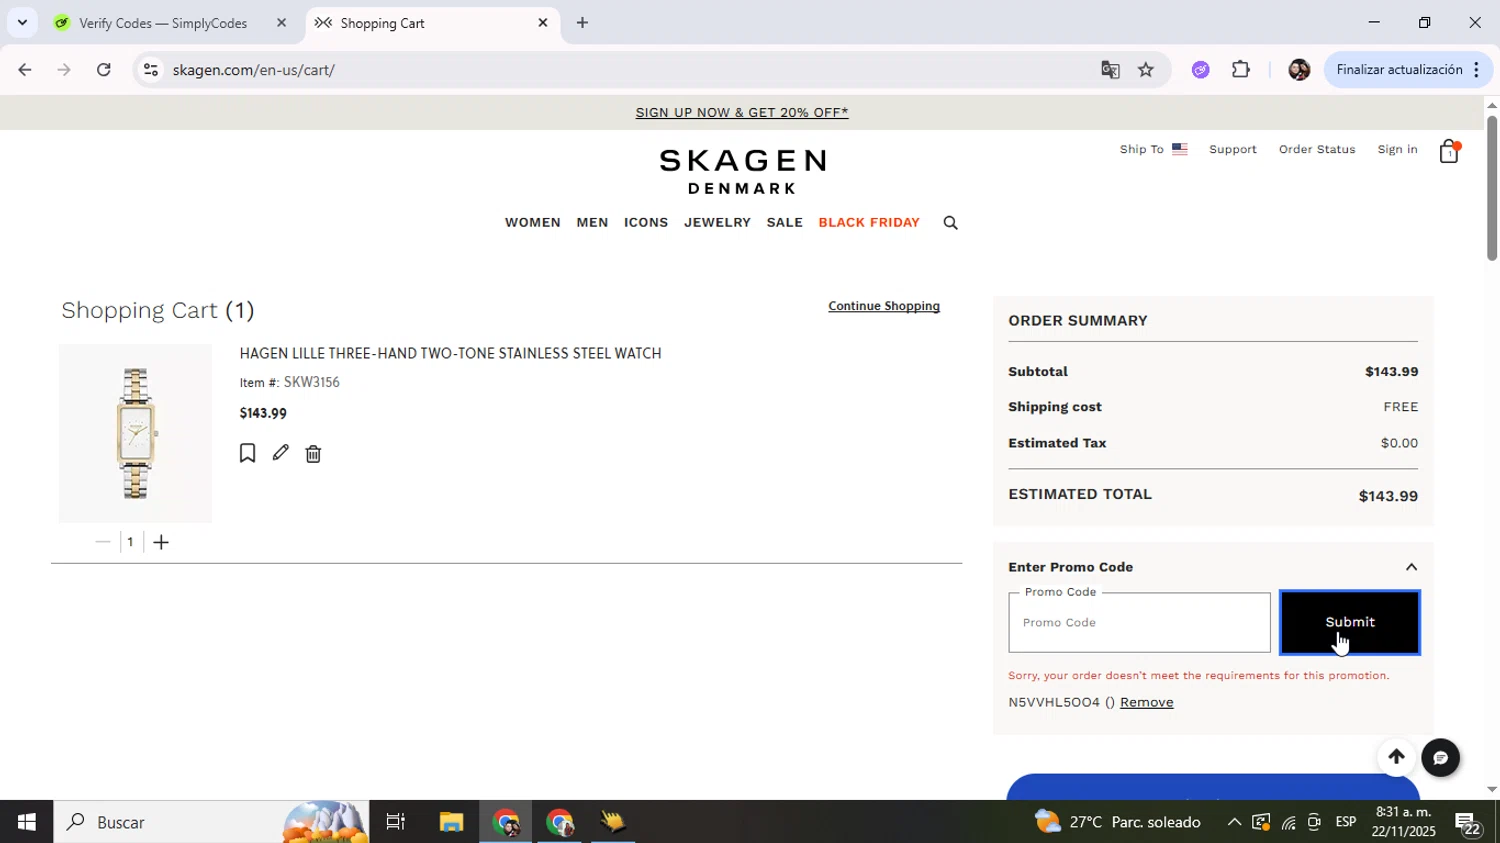The width and height of the screenshot is (1500, 843).
Task: Click the browser back arrow
Action: click(24, 70)
